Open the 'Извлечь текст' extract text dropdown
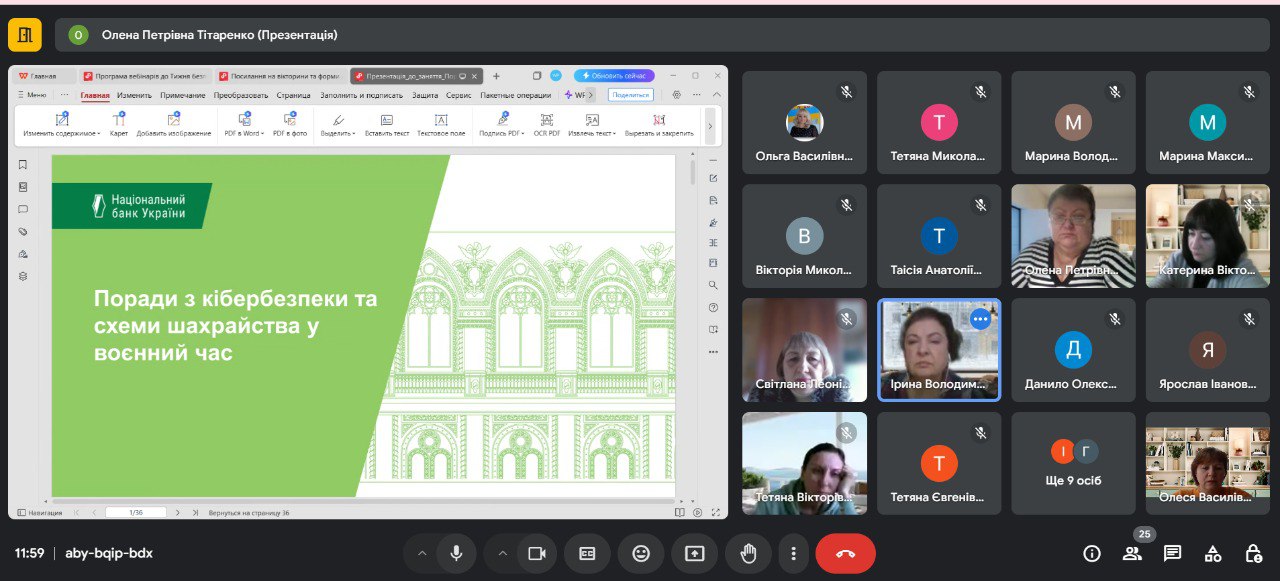The width and height of the screenshot is (1280, 581). pyautogui.click(x=593, y=125)
